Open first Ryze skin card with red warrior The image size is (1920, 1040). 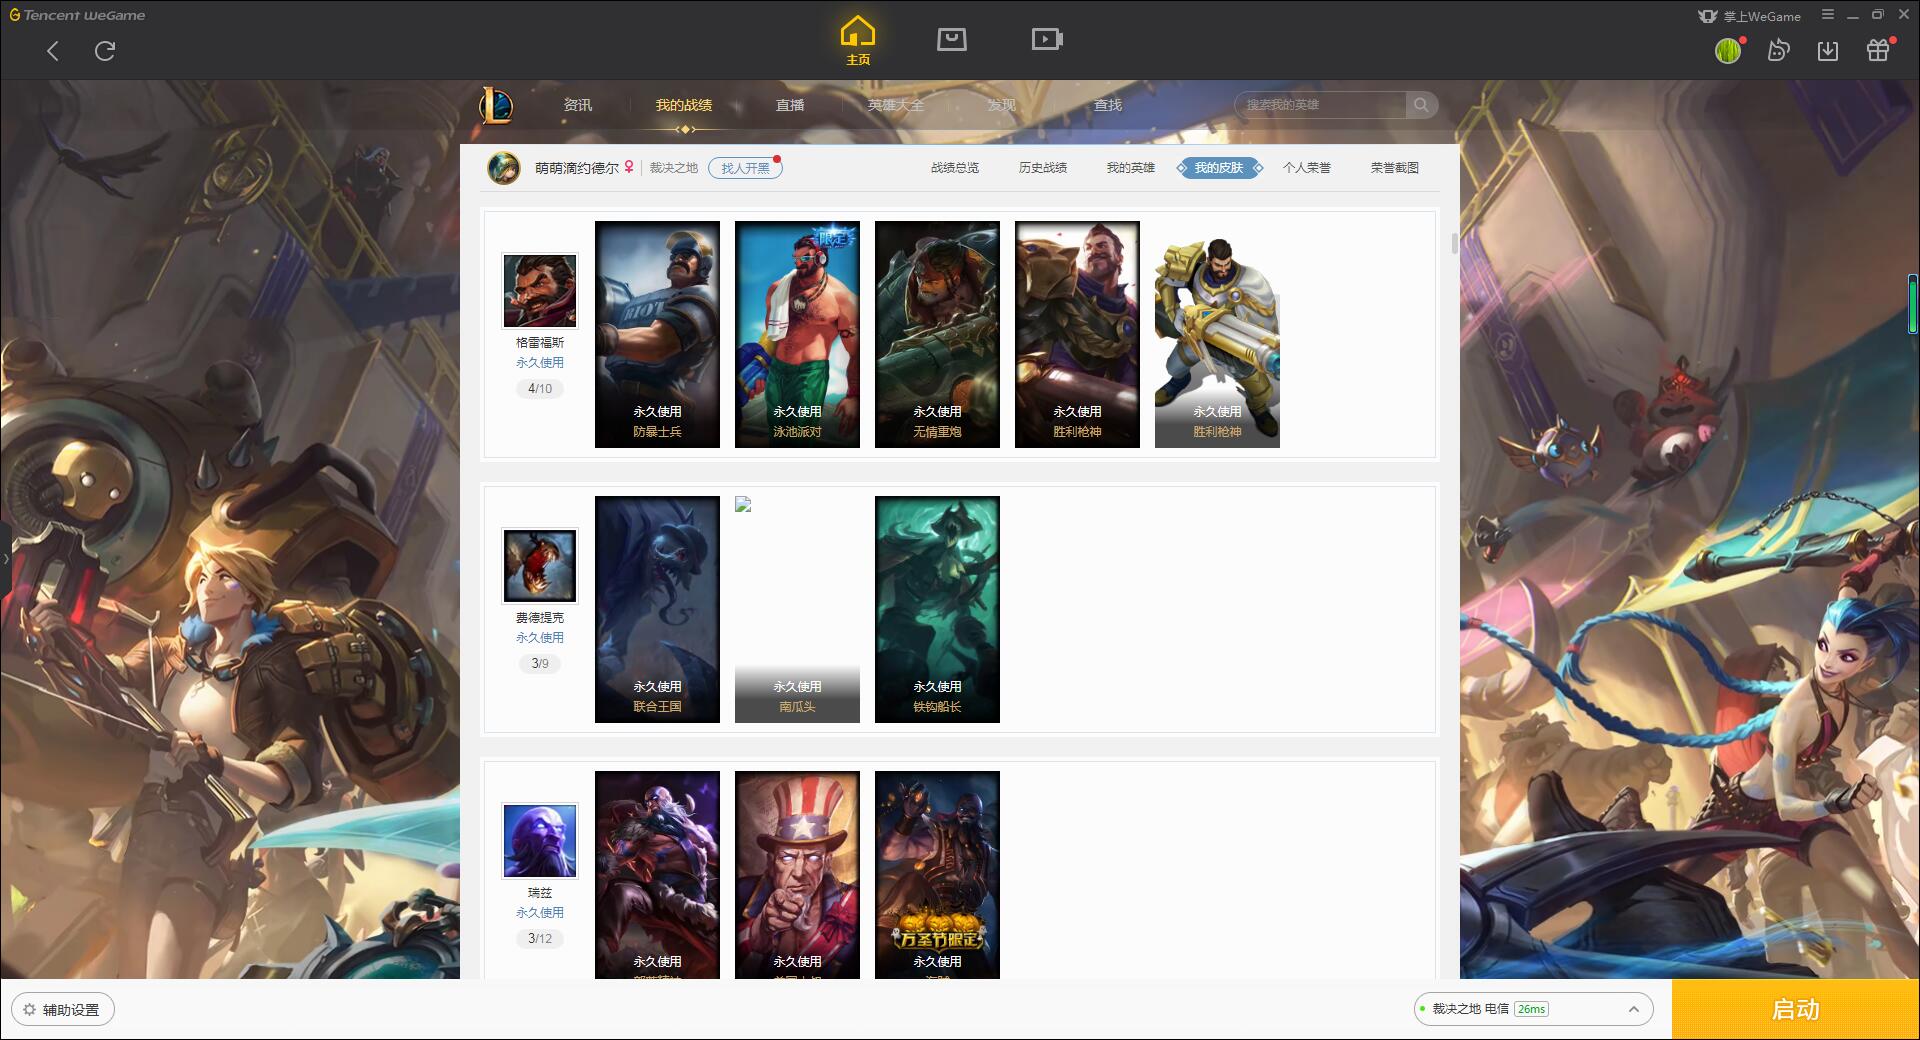657,874
